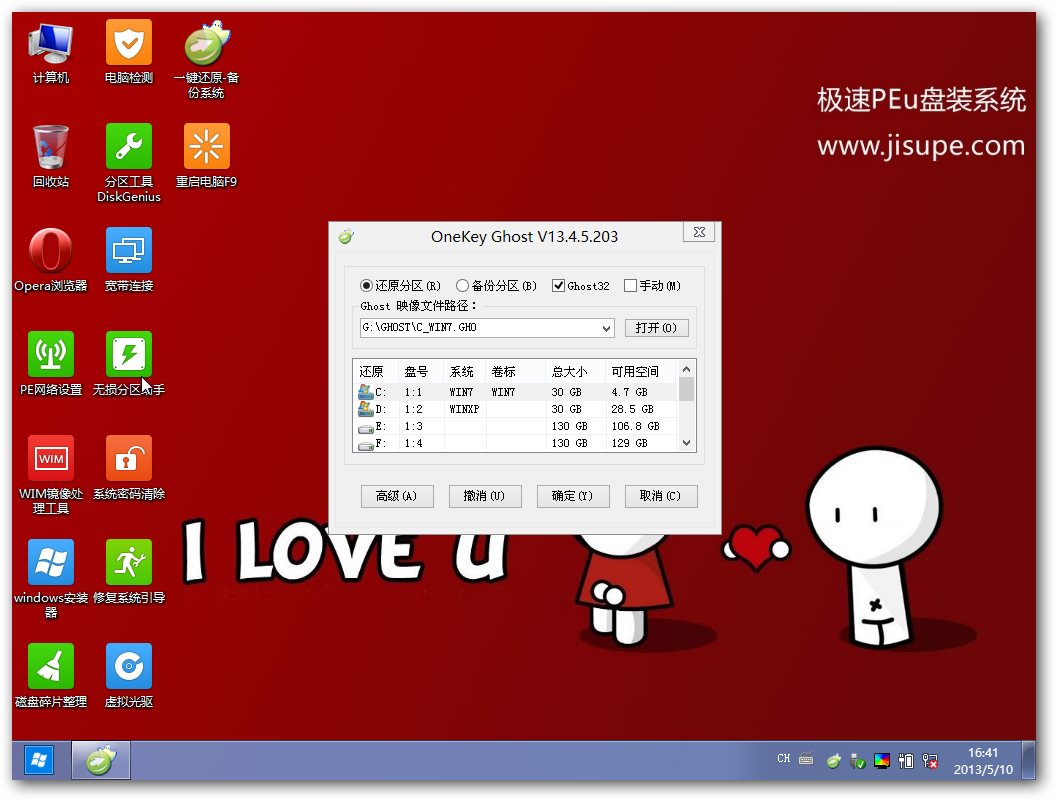
Task: Launch the 电脑检测 shield icon
Action: click(x=129, y=53)
